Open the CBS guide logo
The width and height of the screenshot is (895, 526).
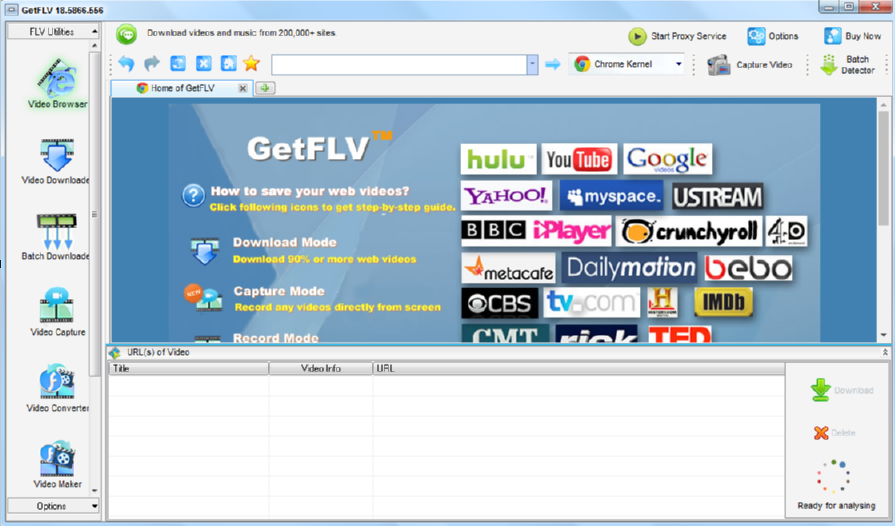(499, 303)
